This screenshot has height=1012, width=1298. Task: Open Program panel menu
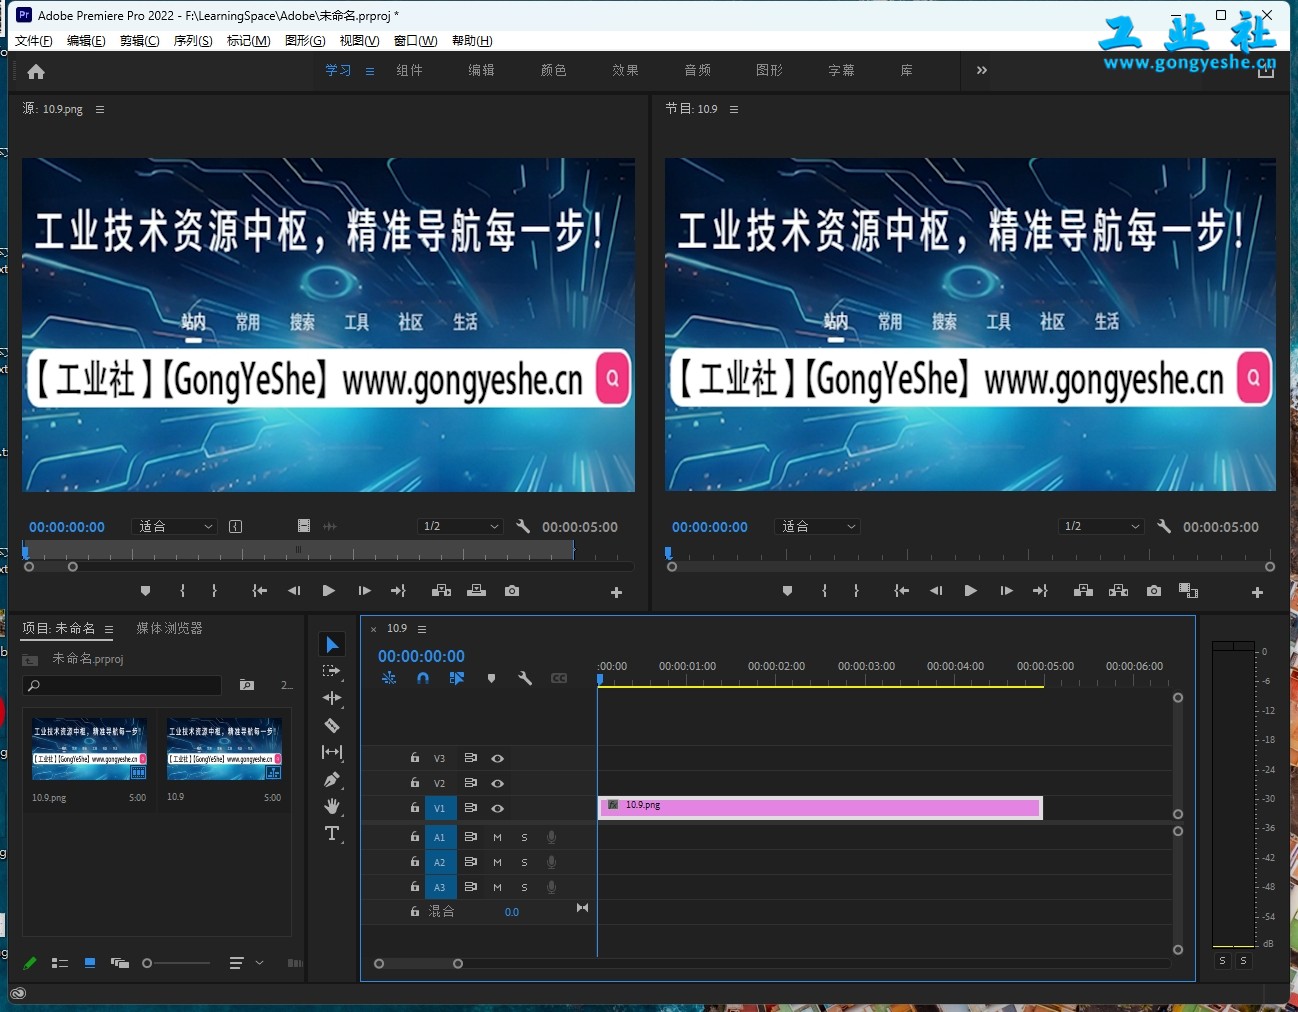tap(734, 109)
